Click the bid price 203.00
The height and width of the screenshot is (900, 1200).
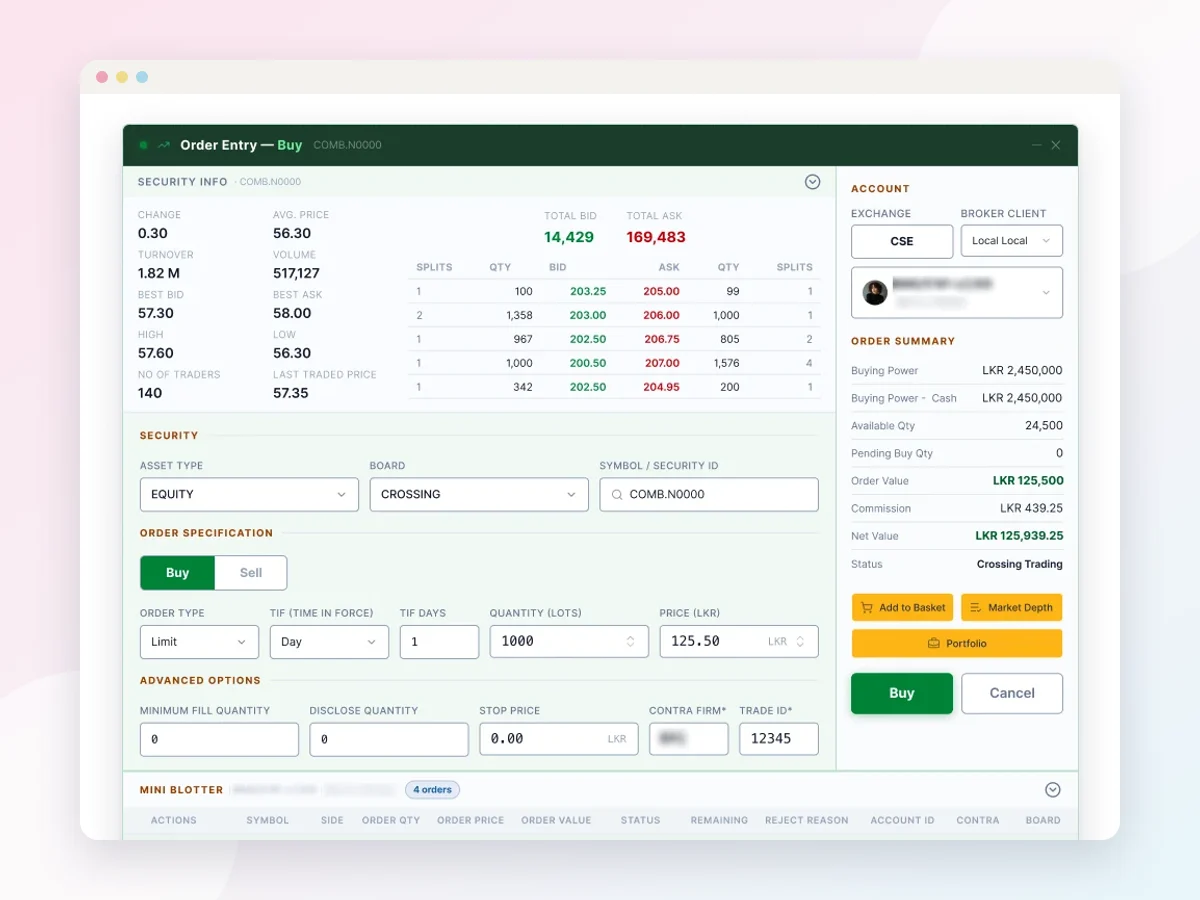click(x=588, y=315)
